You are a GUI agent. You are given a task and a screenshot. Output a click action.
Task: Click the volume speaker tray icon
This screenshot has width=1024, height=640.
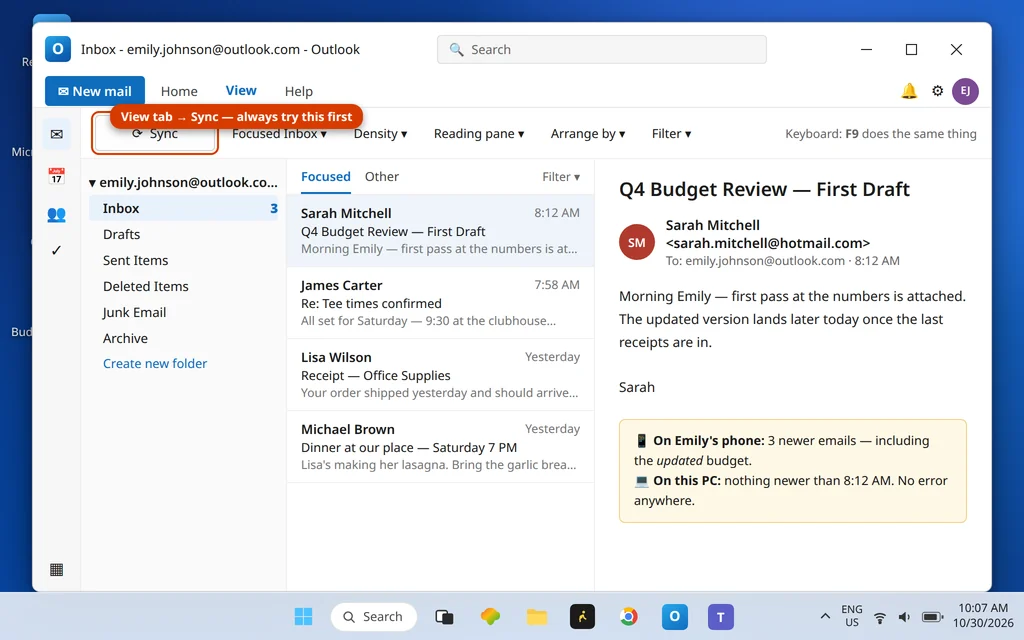point(904,617)
